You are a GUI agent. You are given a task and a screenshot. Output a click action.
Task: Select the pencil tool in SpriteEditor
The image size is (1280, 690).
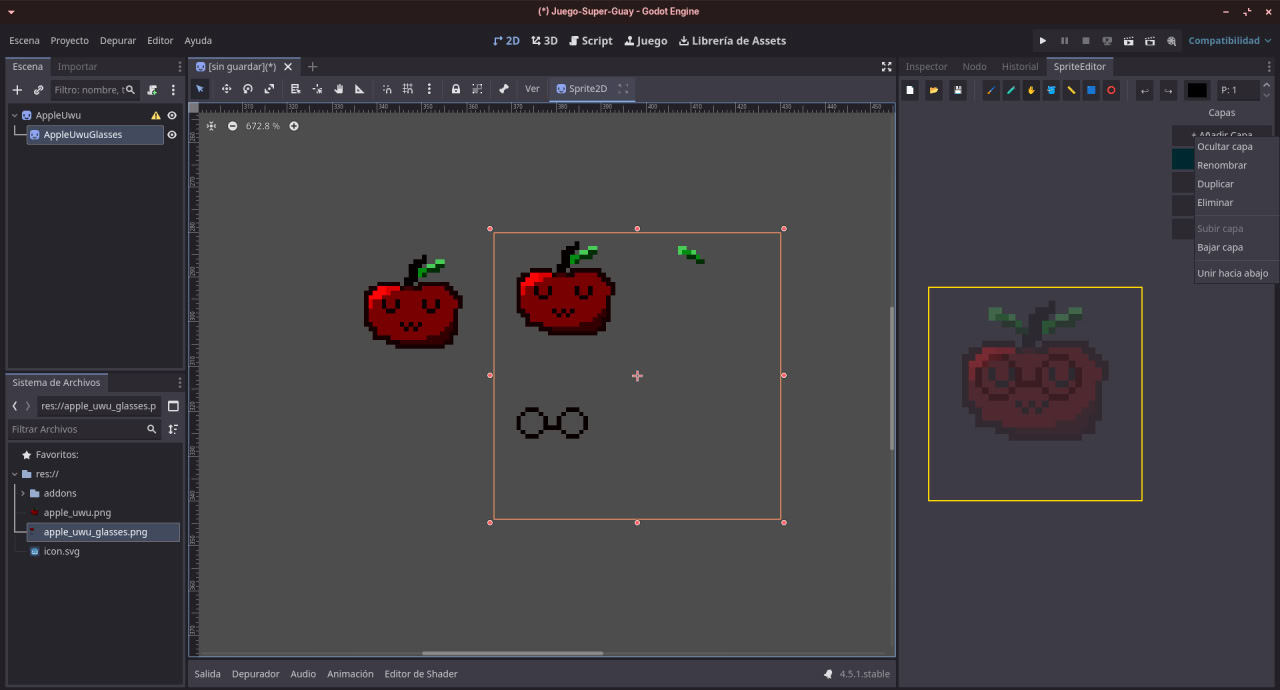[x=991, y=90]
